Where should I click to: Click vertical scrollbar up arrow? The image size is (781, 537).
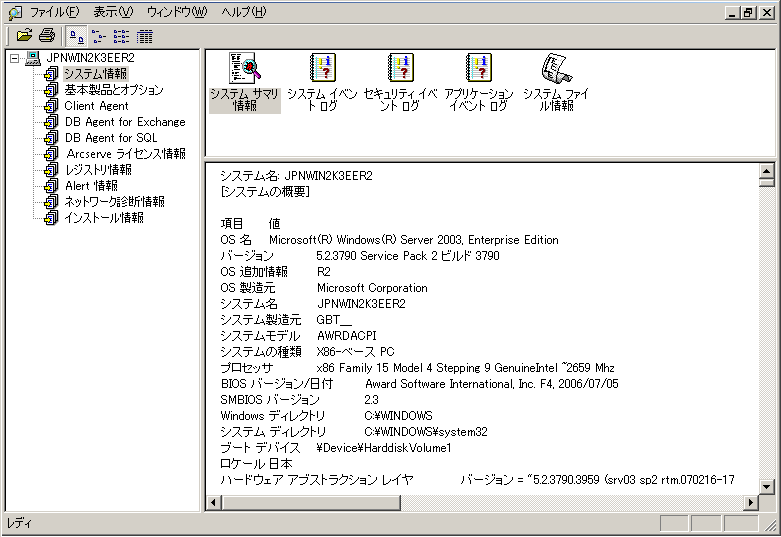point(767,171)
